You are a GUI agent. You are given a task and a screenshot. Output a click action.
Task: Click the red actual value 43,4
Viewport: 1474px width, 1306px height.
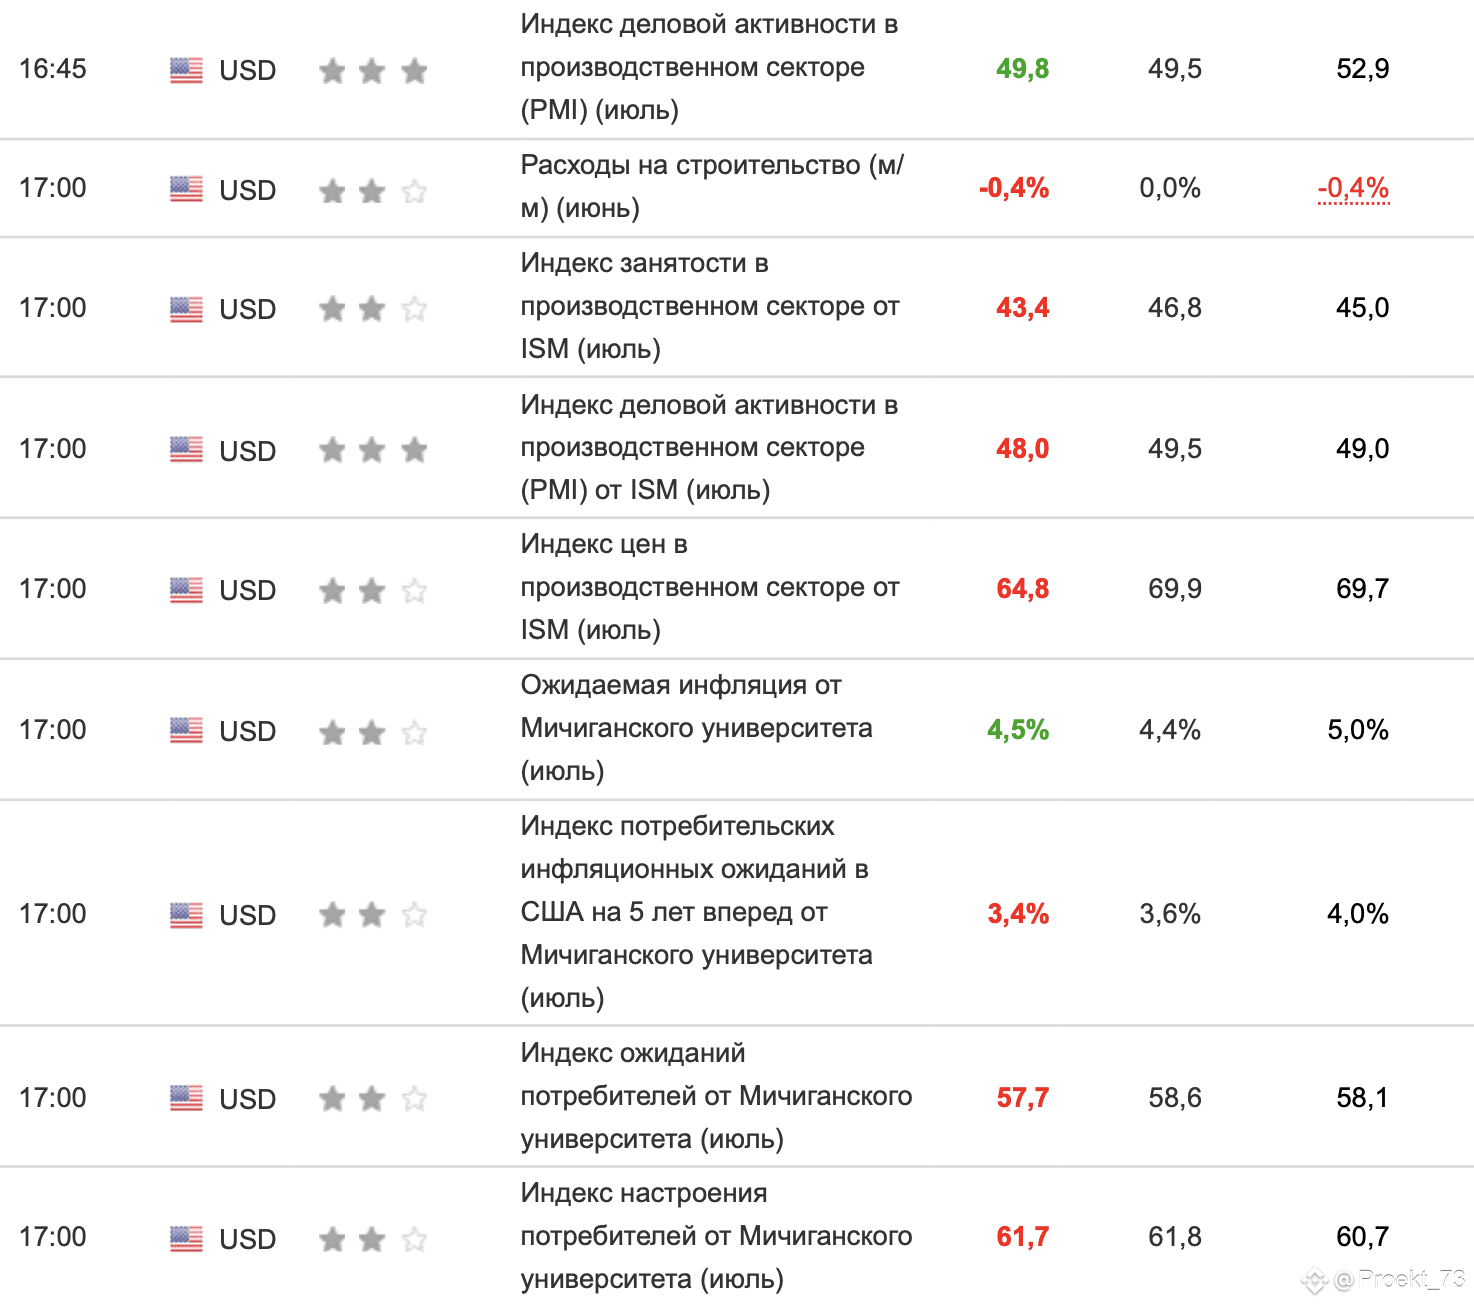coord(1022,308)
